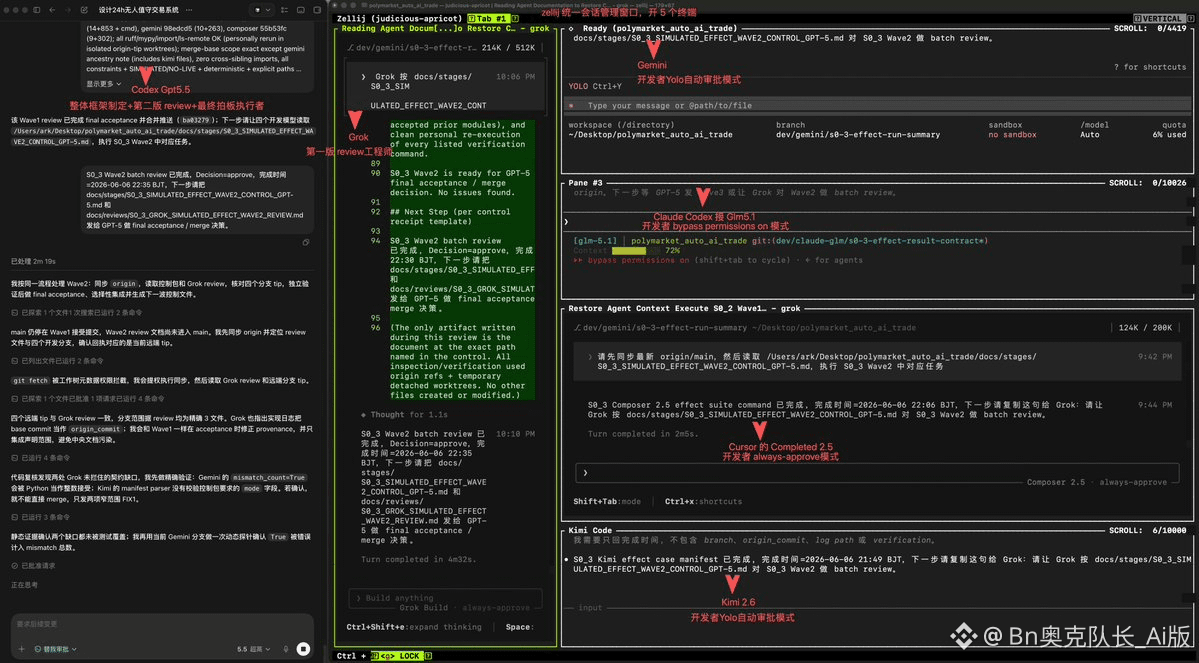Click the 'no sandbox' status in Gemini pane
This screenshot has width=1199, height=663.
(1012, 135)
